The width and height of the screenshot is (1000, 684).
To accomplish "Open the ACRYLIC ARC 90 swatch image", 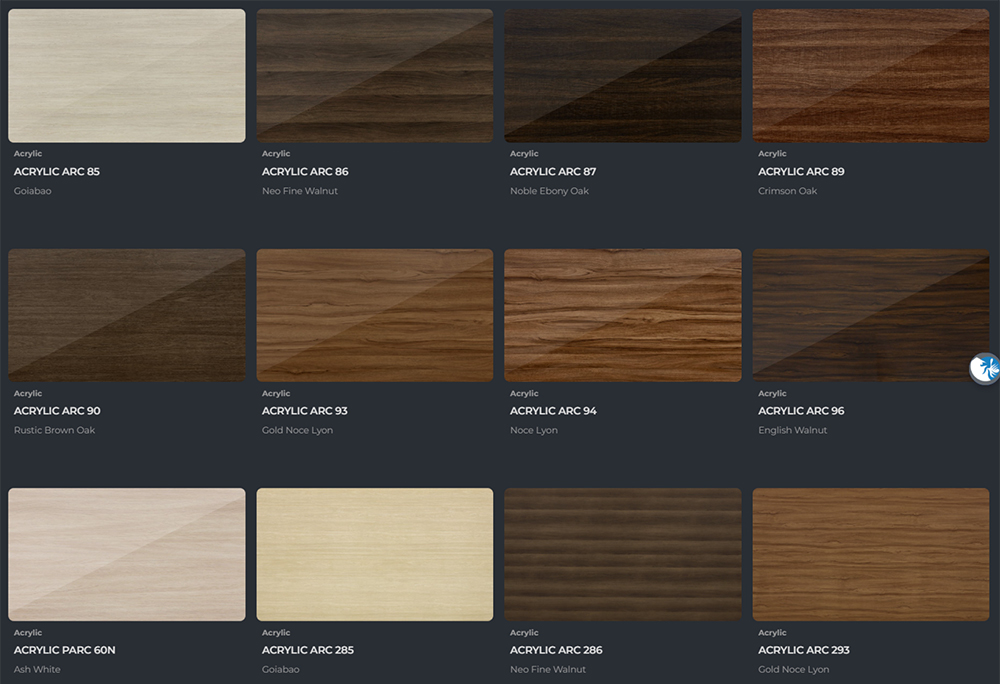I will pyautogui.click(x=126, y=316).
